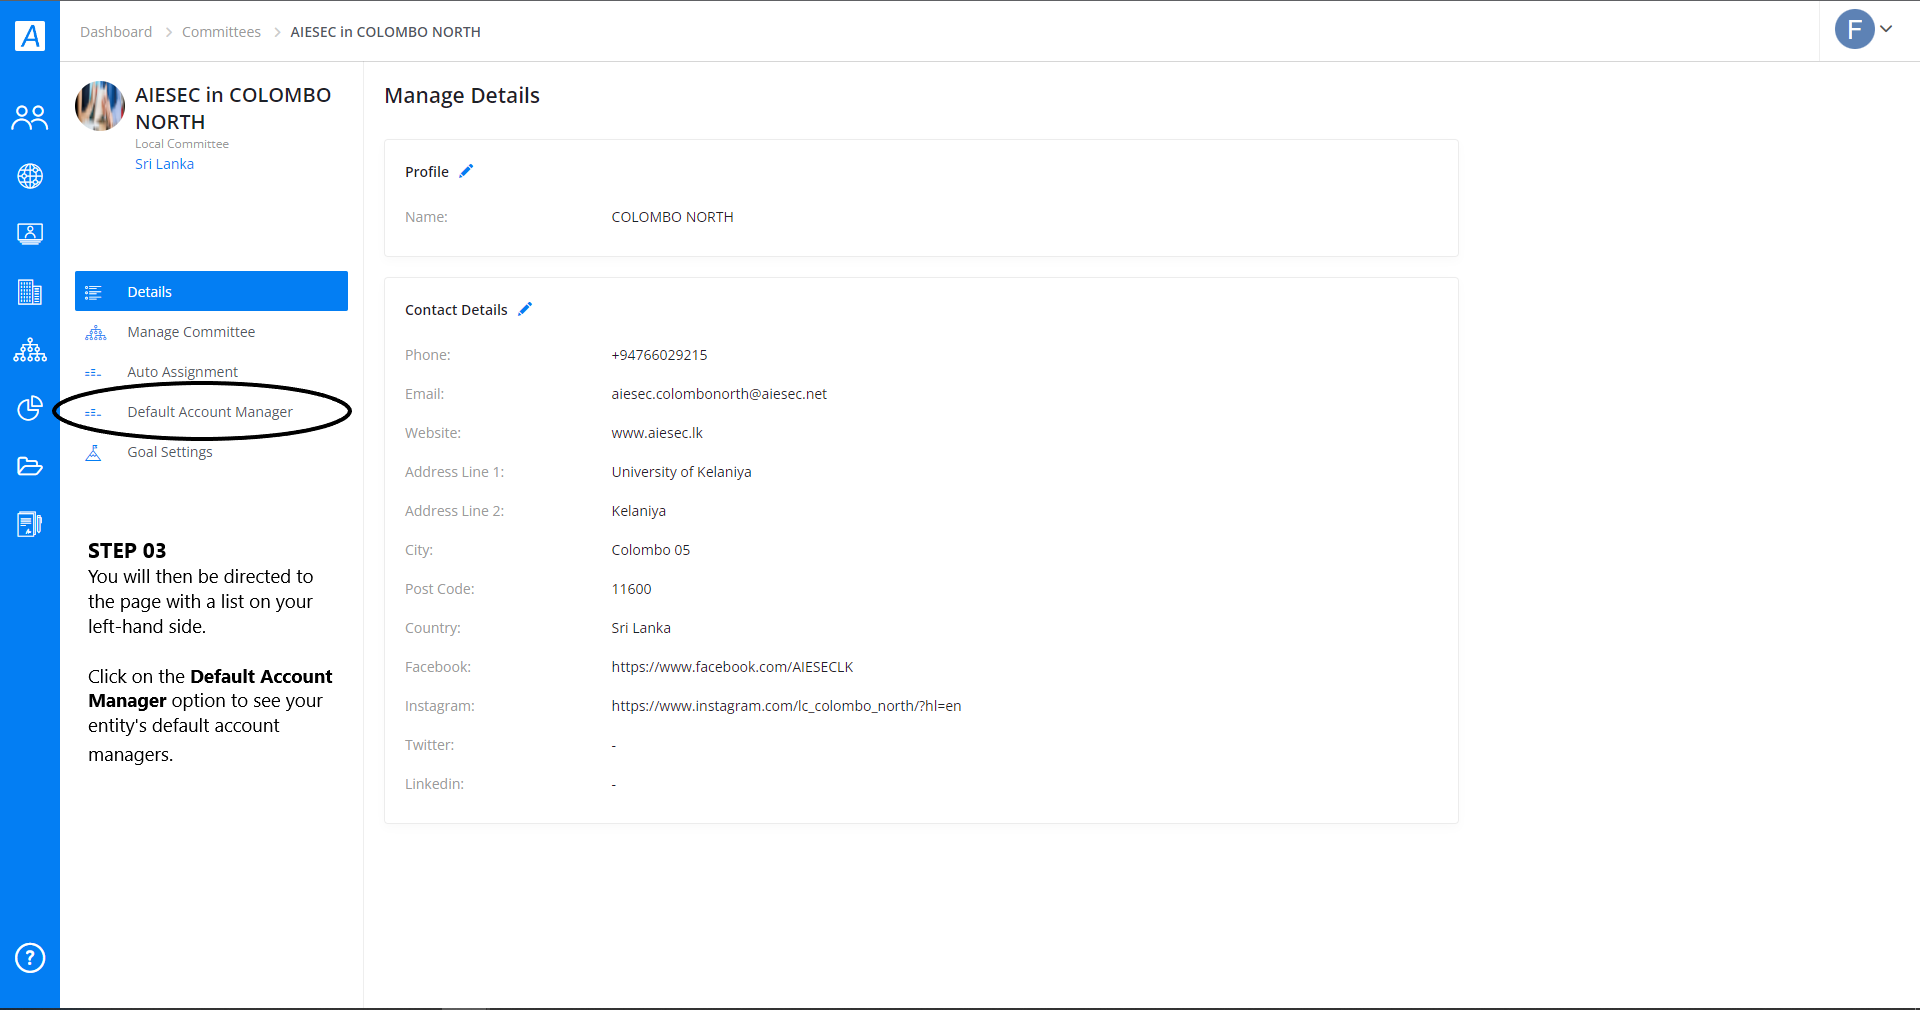Open the globe icon in sidebar

click(30, 176)
